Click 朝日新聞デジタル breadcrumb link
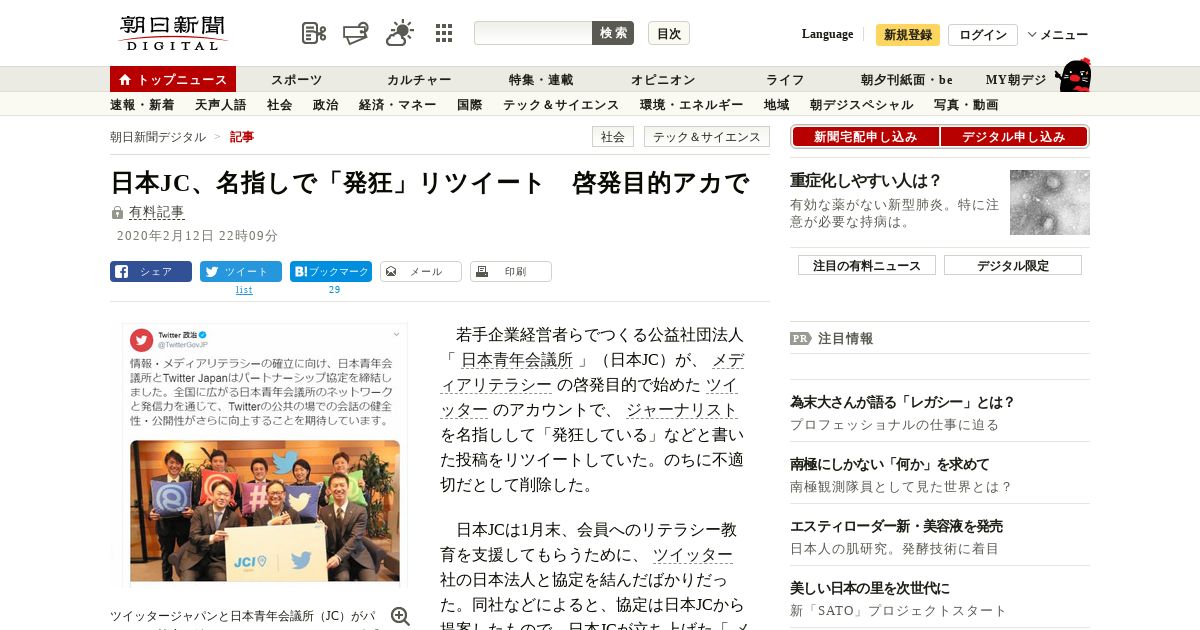1200x630 pixels. point(158,136)
